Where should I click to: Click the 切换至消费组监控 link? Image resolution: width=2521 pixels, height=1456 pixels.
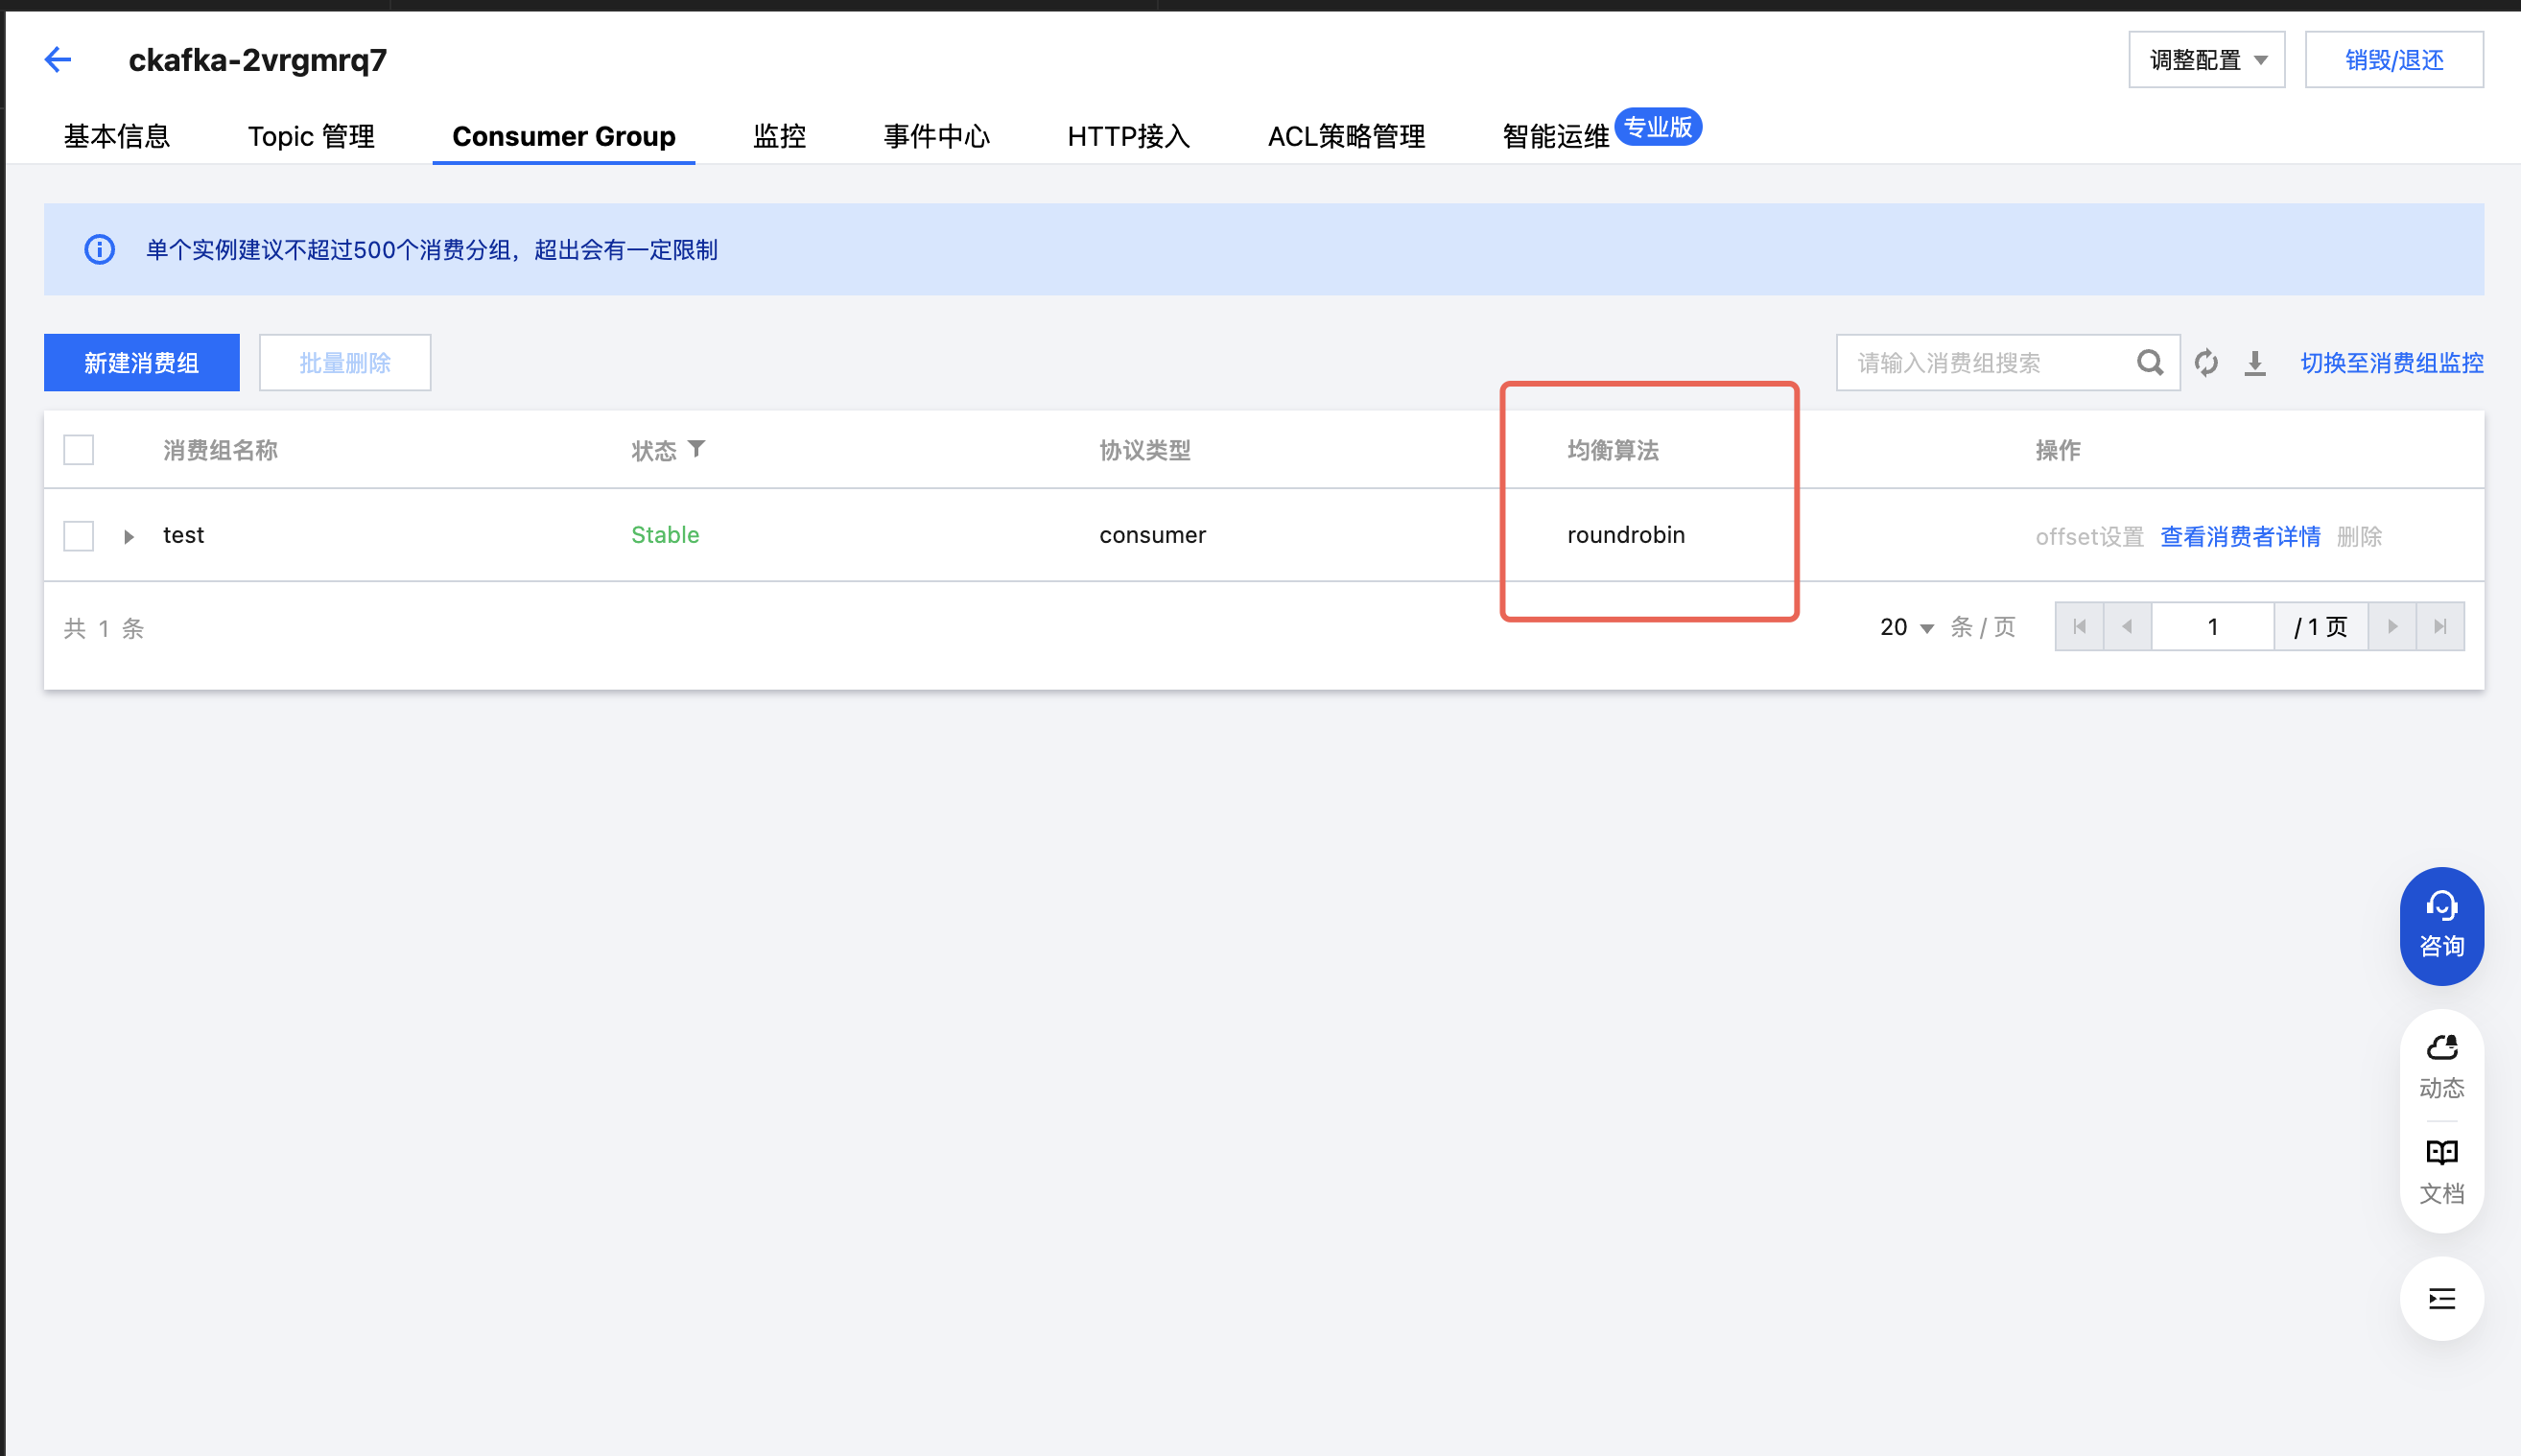pyautogui.click(x=2391, y=363)
